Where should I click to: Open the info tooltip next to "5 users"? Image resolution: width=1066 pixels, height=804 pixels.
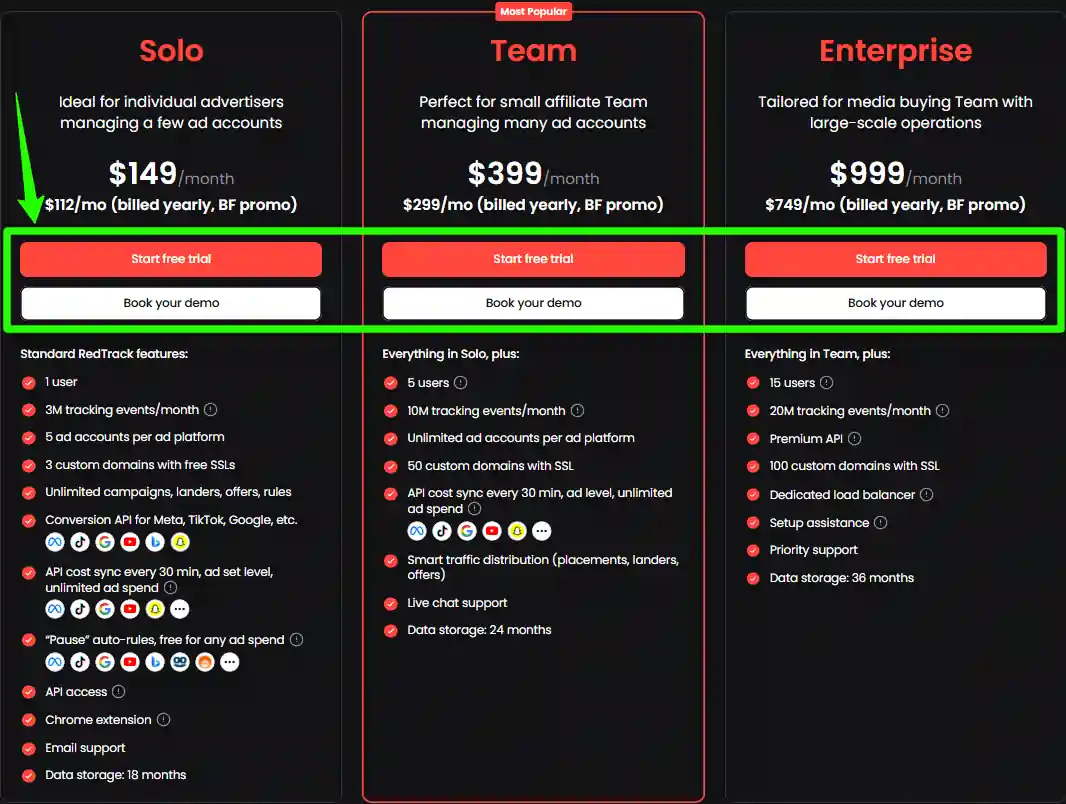click(x=460, y=382)
